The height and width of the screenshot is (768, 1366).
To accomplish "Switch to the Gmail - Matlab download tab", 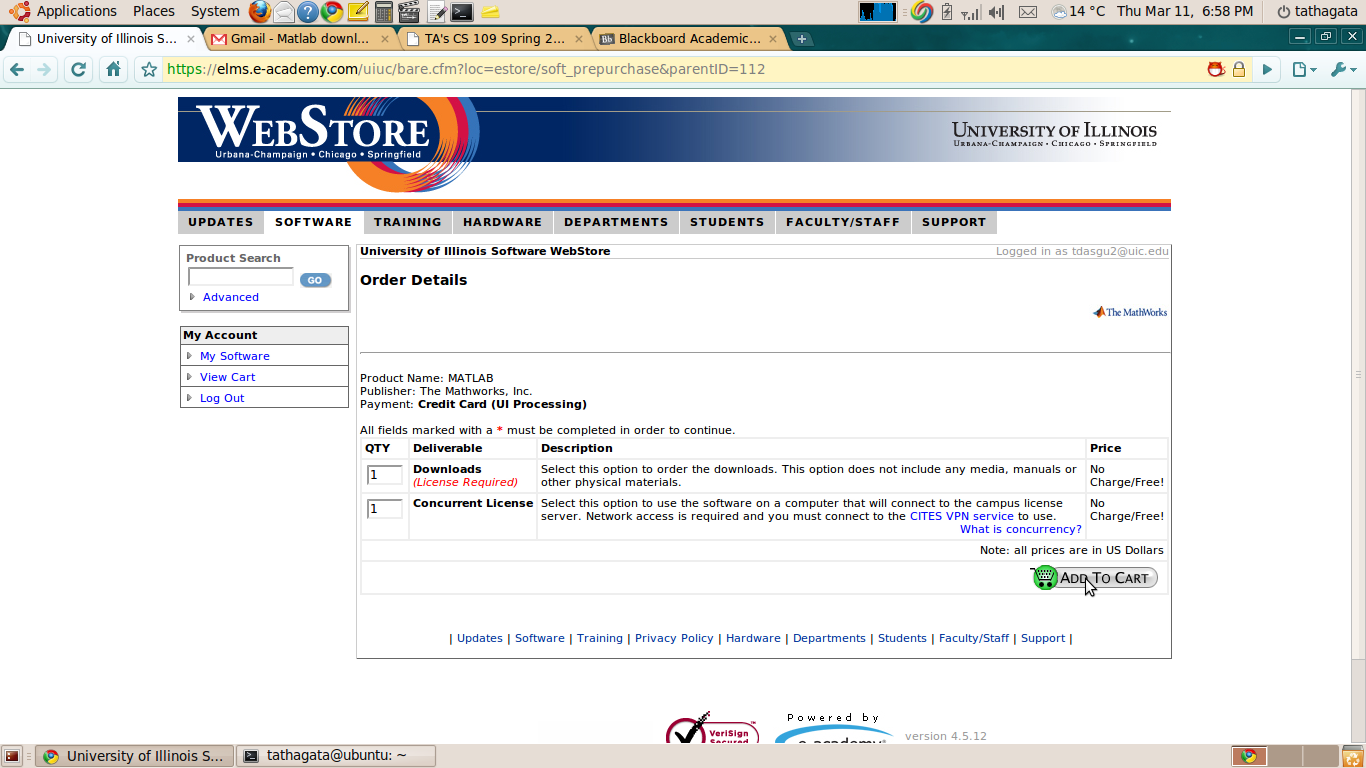I will [x=301, y=39].
